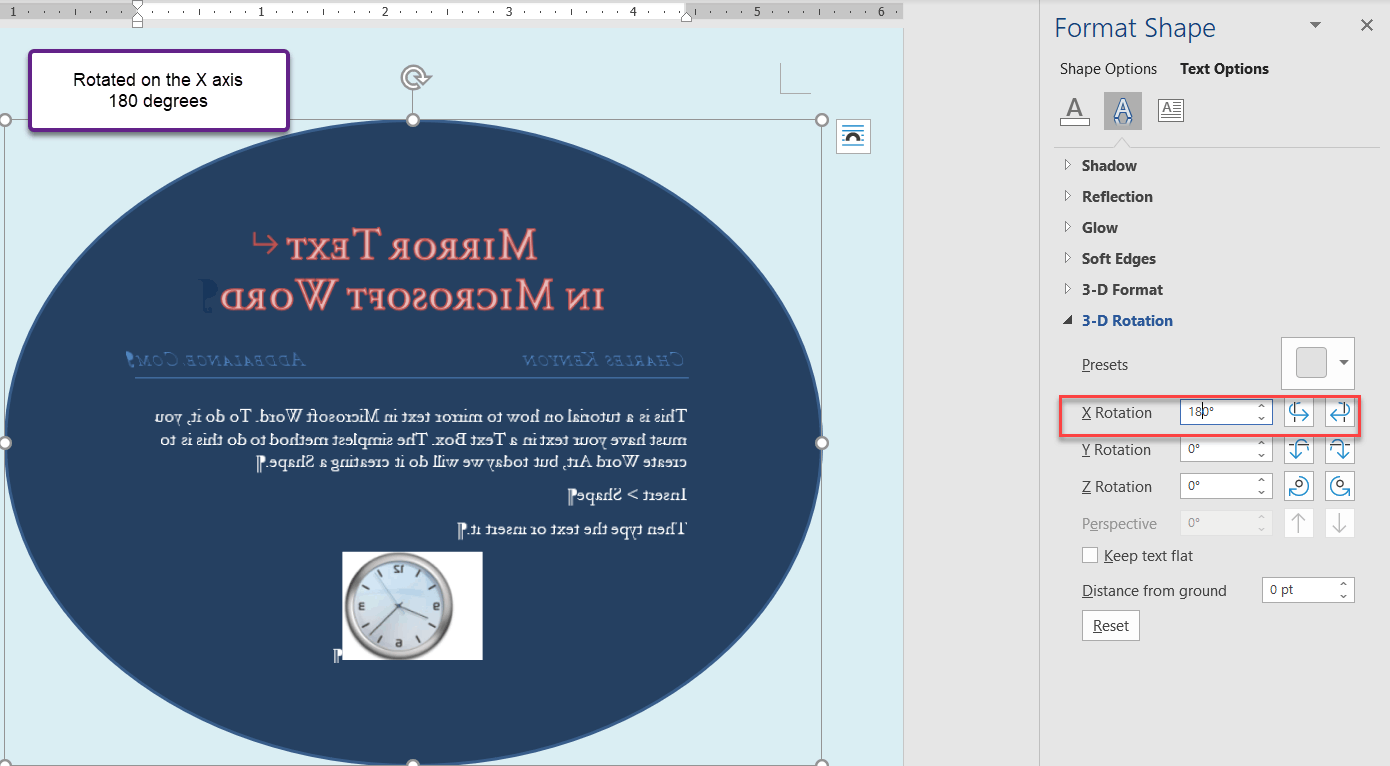1390x766 pixels.
Task: Click the Y Rotation tilt-up icon button
Action: [1298, 450]
